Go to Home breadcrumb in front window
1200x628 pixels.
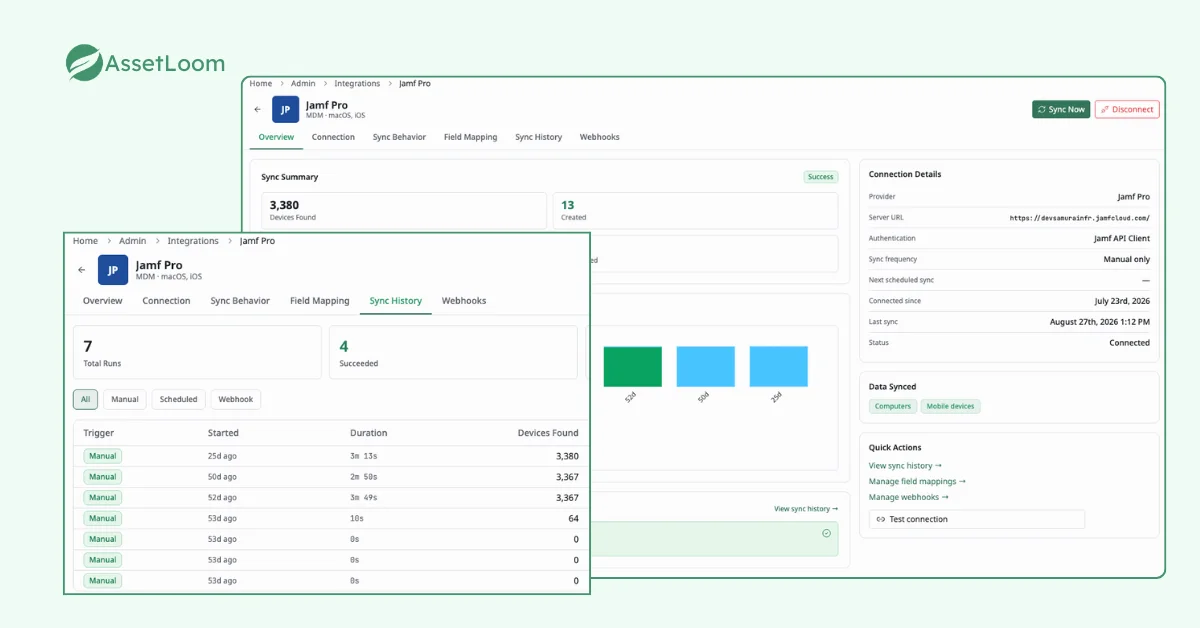(x=85, y=241)
